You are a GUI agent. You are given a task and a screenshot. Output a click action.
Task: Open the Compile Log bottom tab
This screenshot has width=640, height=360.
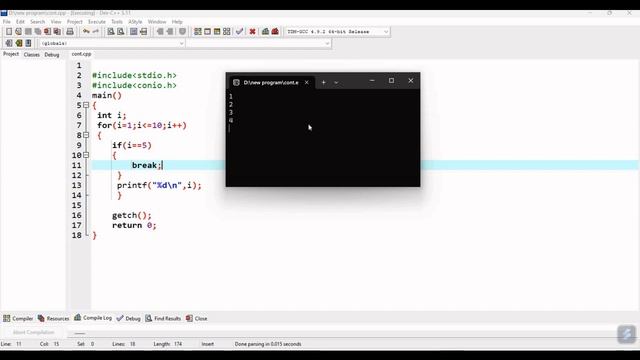93,318
